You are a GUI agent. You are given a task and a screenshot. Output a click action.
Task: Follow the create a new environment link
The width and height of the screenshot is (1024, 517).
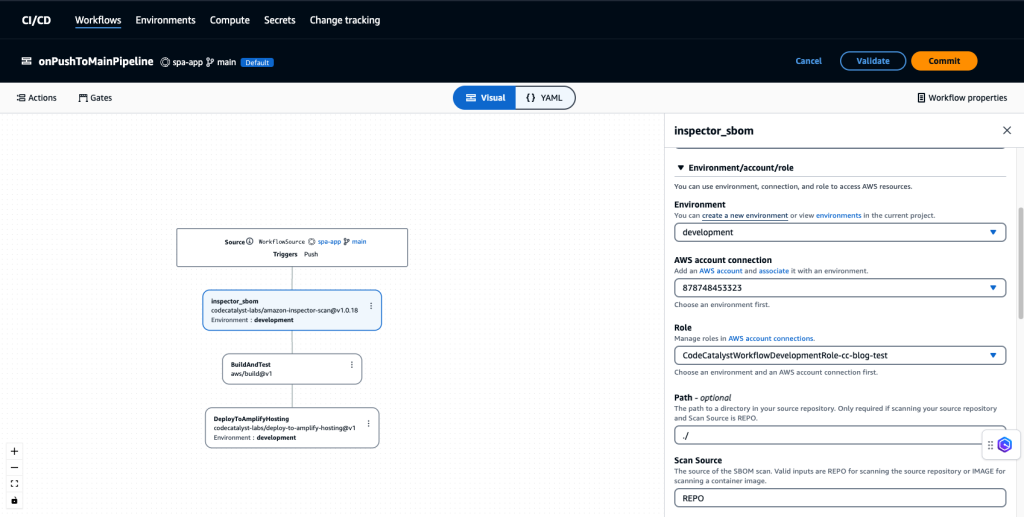pyautogui.click(x=744, y=215)
